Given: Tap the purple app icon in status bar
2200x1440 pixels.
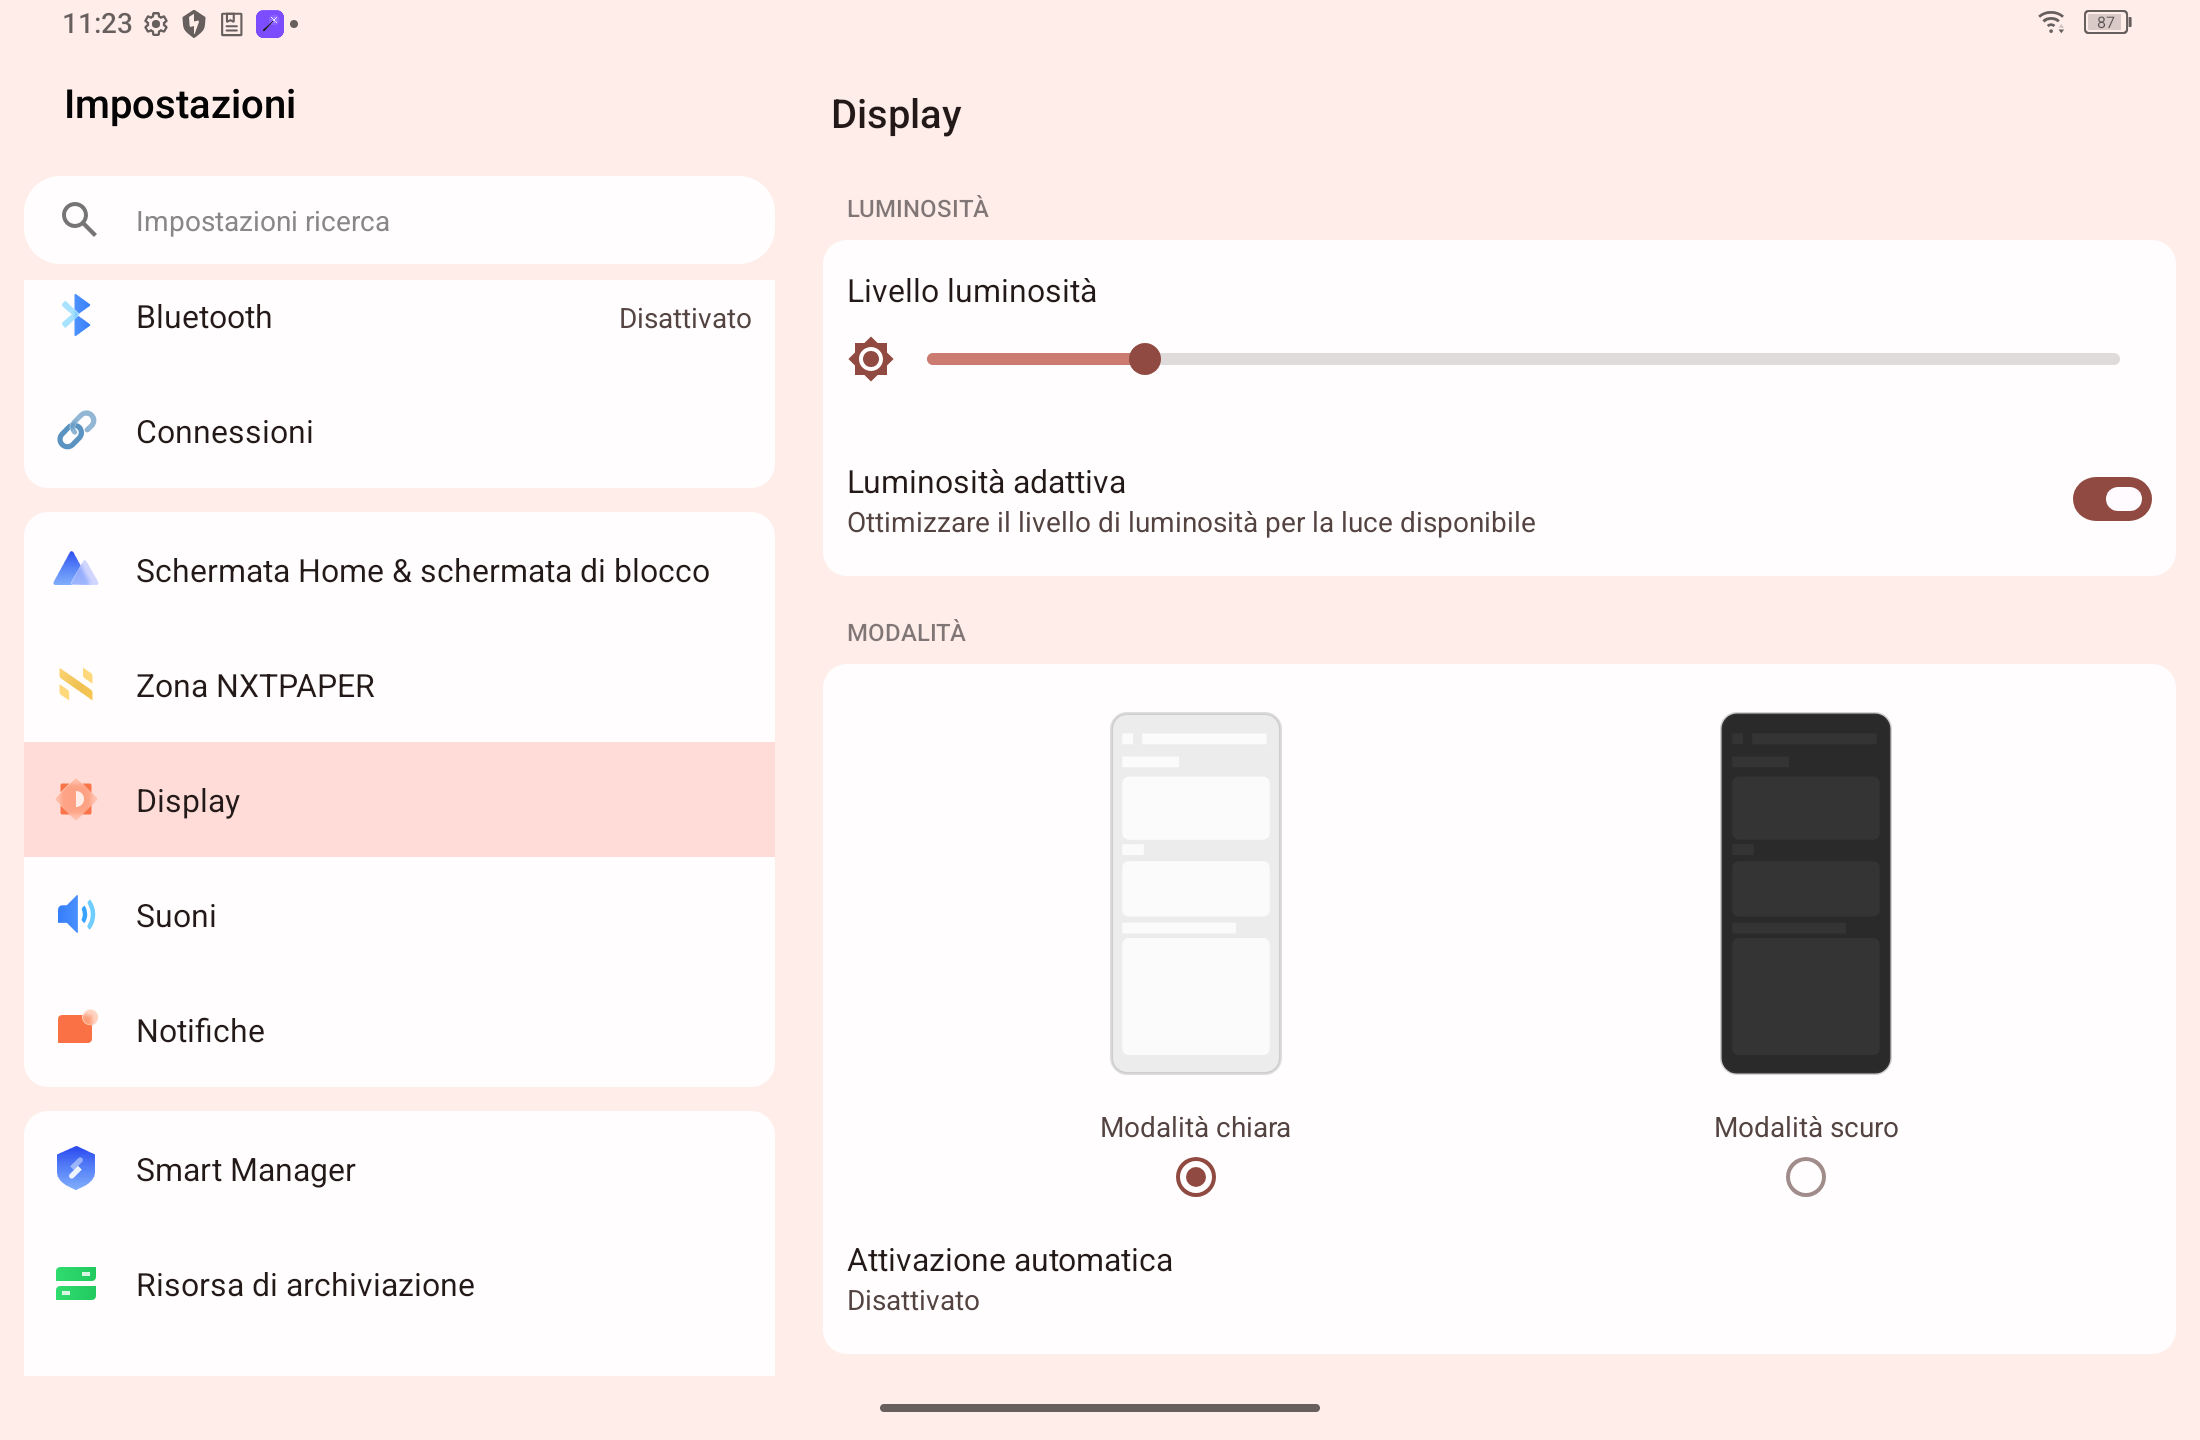Looking at the screenshot, I should [x=270, y=24].
